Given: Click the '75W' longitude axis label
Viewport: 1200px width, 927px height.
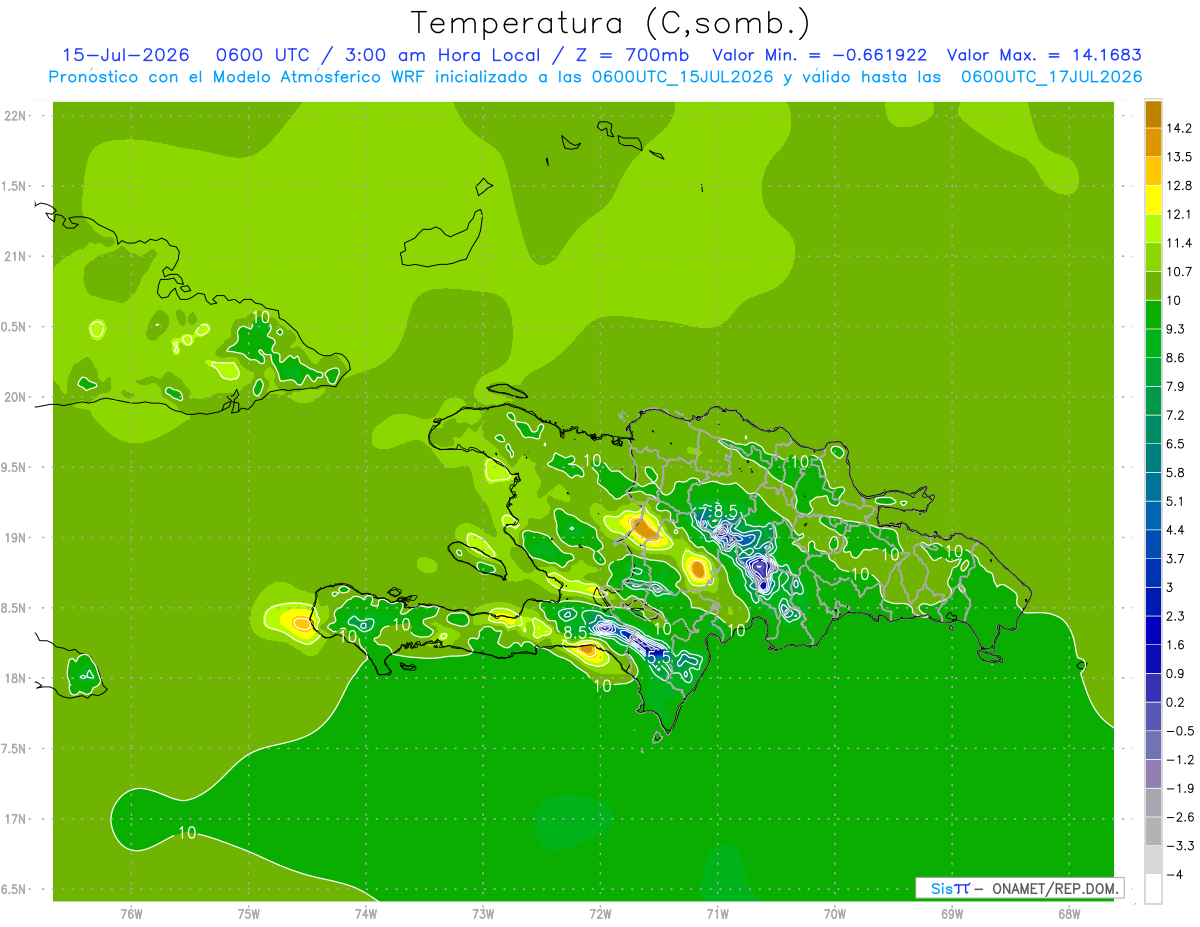Looking at the screenshot, I should tap(249, 914).
